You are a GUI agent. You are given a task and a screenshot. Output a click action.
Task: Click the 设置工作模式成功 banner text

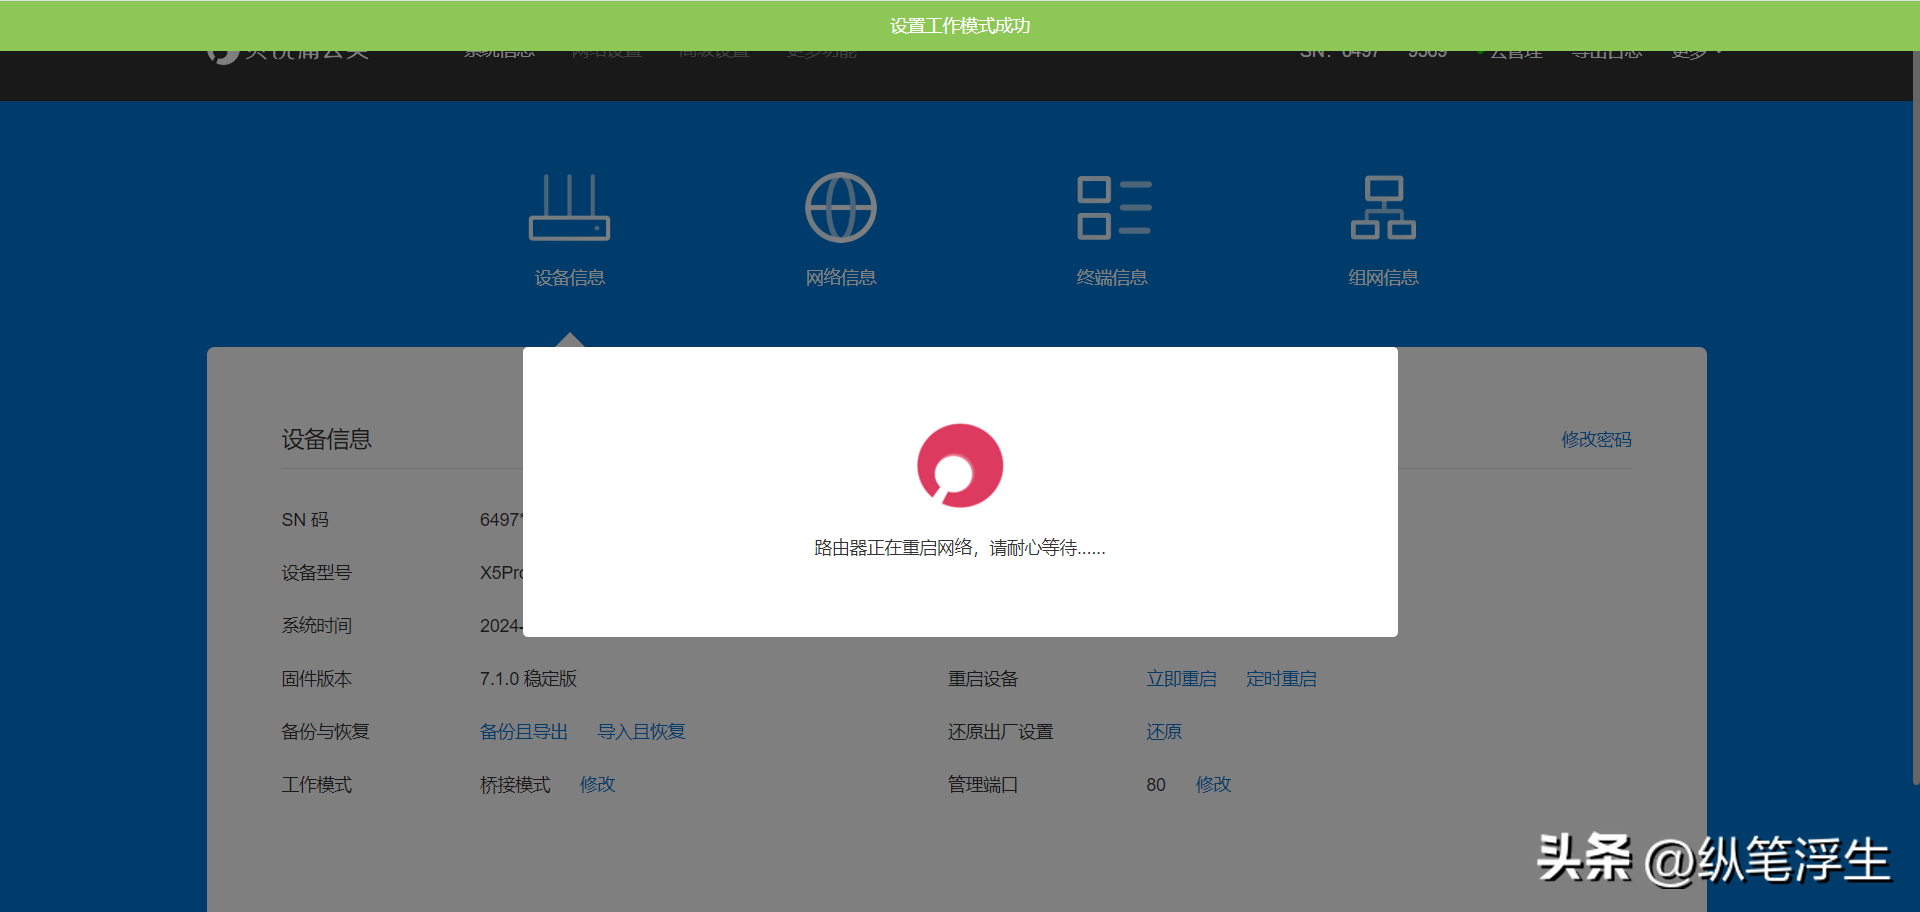coord(960,26)
